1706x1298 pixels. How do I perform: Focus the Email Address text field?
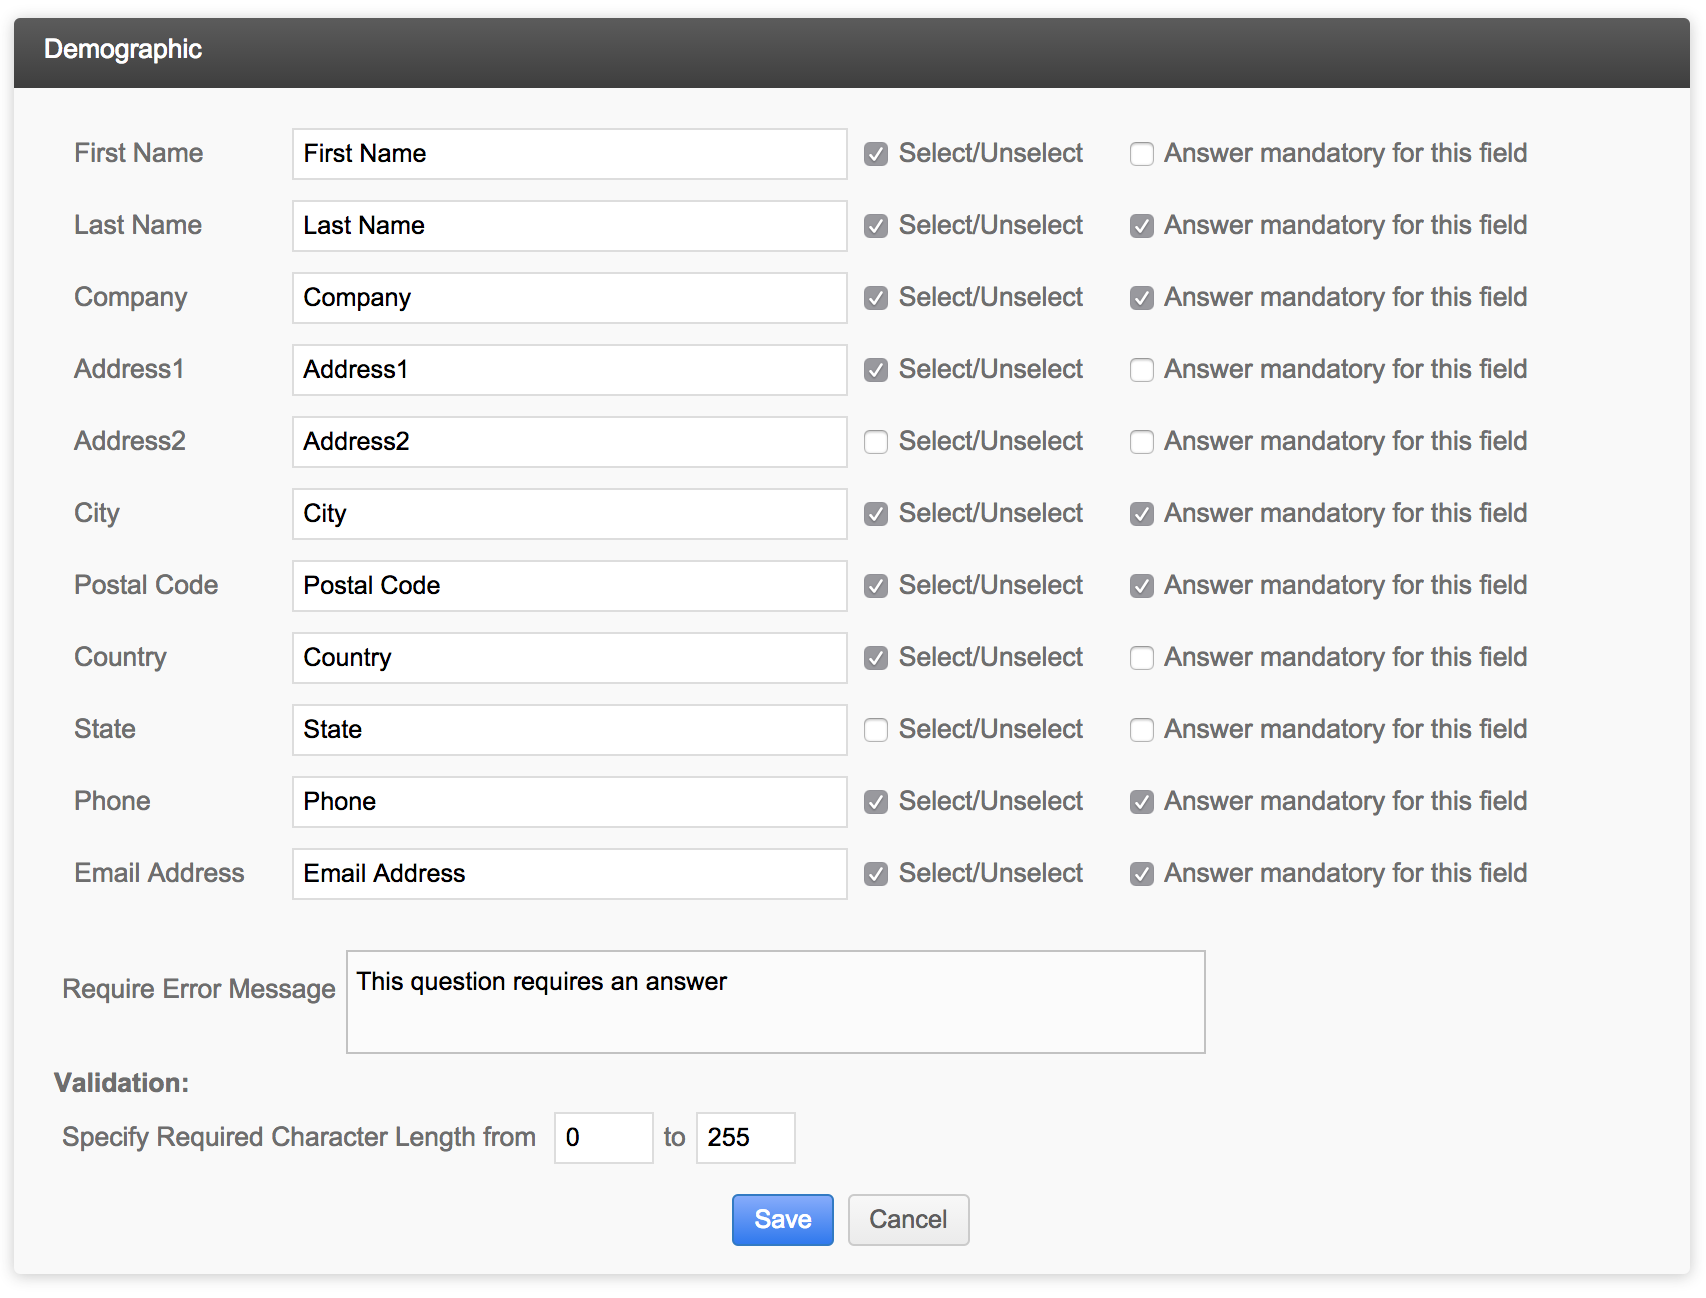(x=570, y=874)
